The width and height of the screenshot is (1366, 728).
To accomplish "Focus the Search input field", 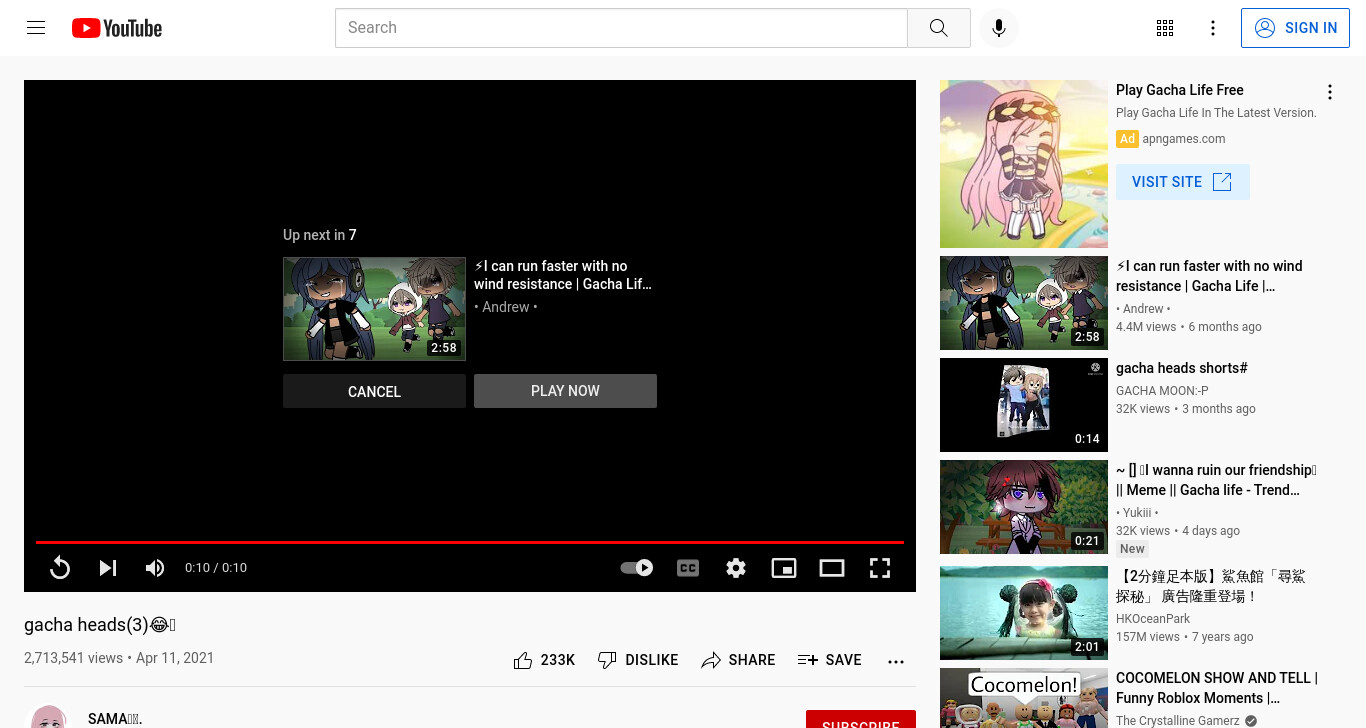I will (621, 28).
